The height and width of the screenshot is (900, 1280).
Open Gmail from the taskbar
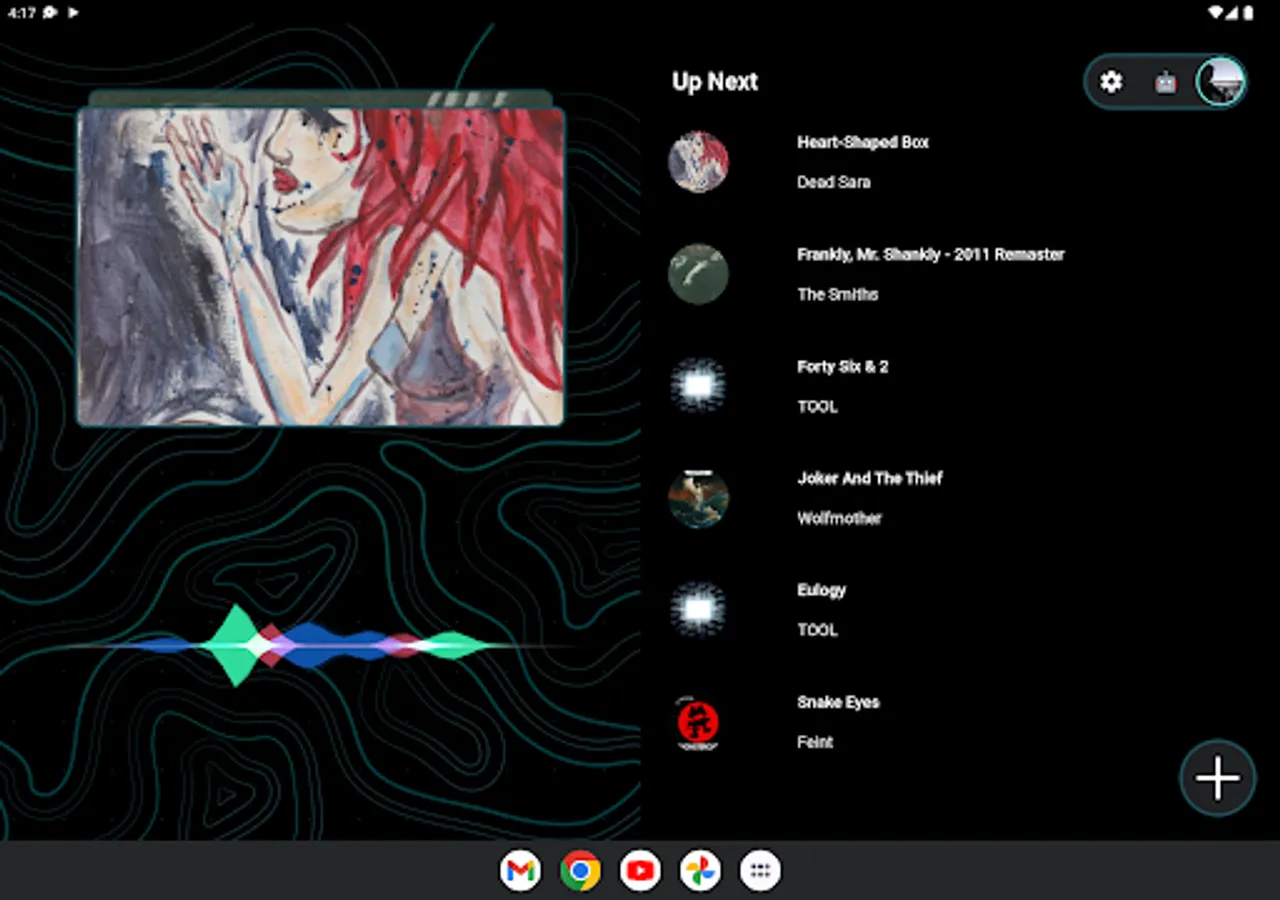[520, 871]
